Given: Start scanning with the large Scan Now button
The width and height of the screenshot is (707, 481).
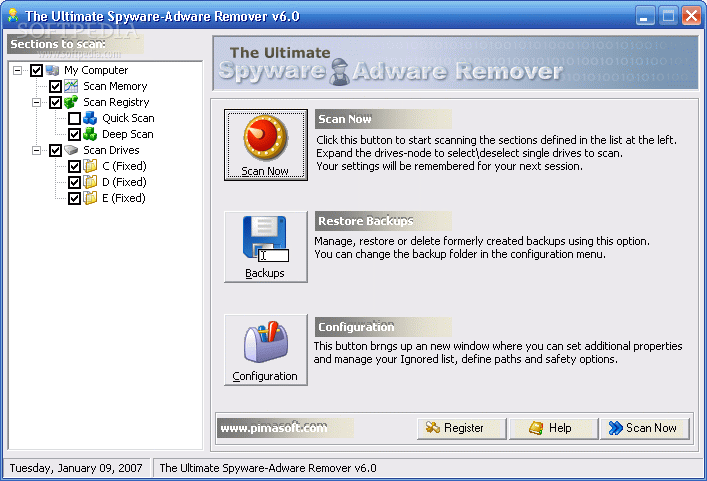Looking at the screenshot, I should point(266,145).
